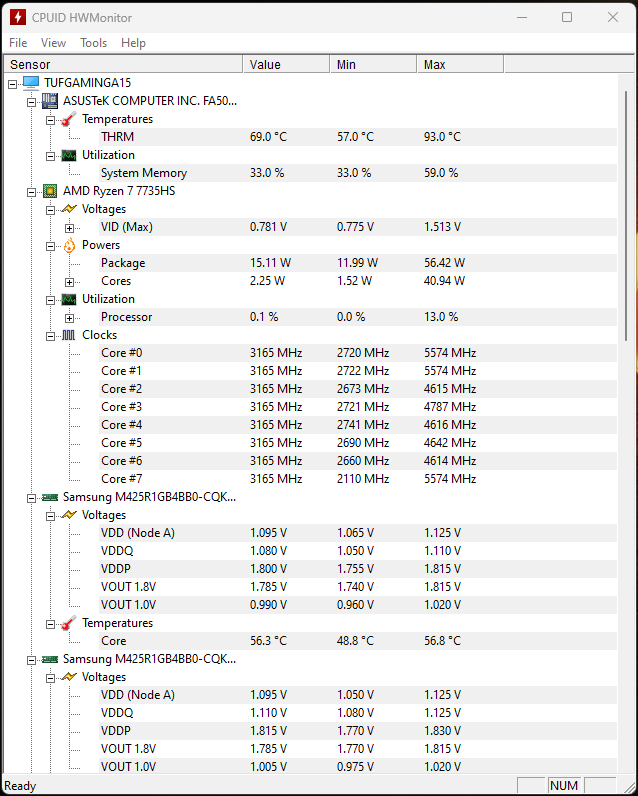Click the Samsung memory Temperatures thermometer icon
The height and width of the screenshot is (796, 638).
coord(69,623)
